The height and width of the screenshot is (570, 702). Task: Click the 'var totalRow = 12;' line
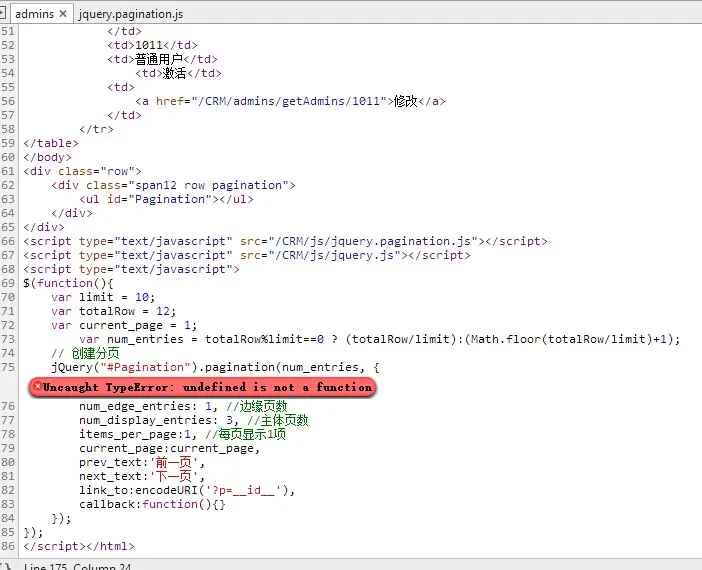114,311
